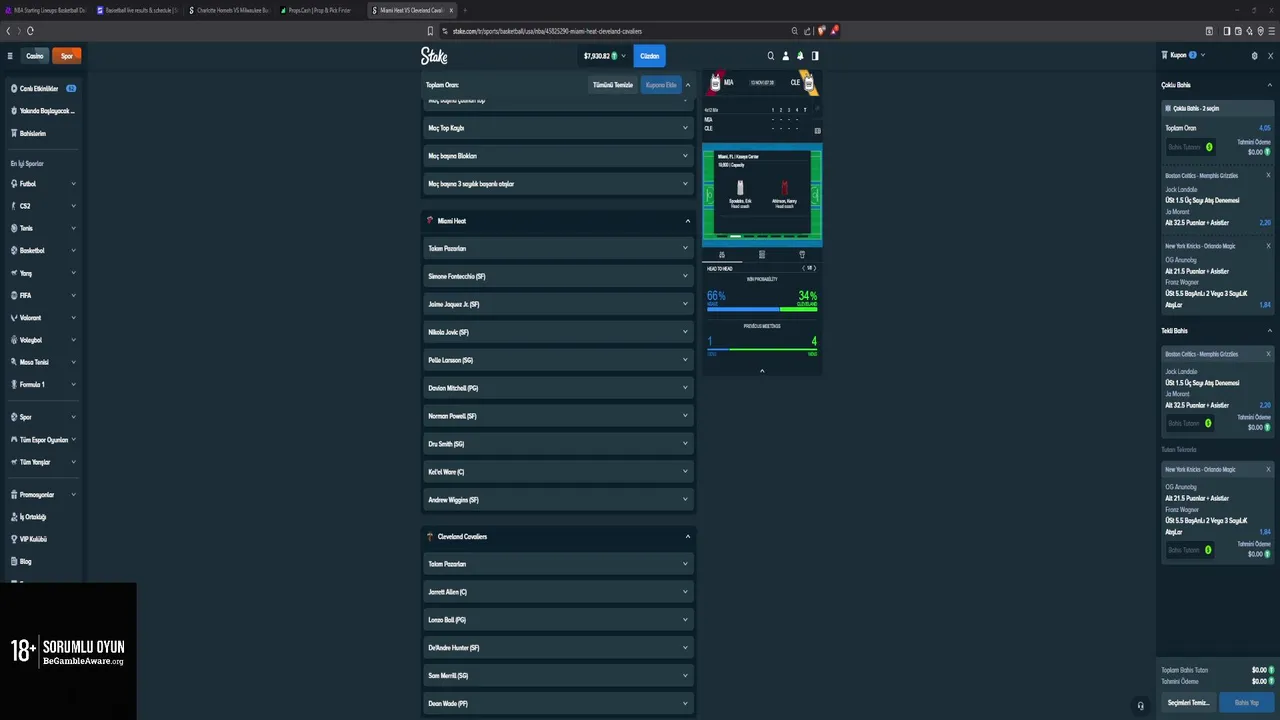Expand Simone Fontecchio (SF) market
Image resolution: width=1280 pixels, height=720 pixels.
click(x=558, y=276)
